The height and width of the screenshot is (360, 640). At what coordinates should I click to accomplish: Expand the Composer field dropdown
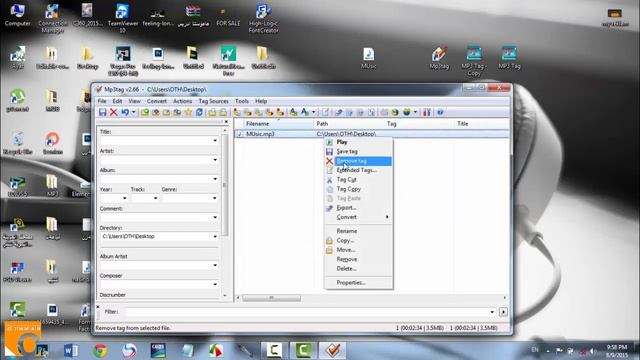pyautogui.click(x=215, y=284)
